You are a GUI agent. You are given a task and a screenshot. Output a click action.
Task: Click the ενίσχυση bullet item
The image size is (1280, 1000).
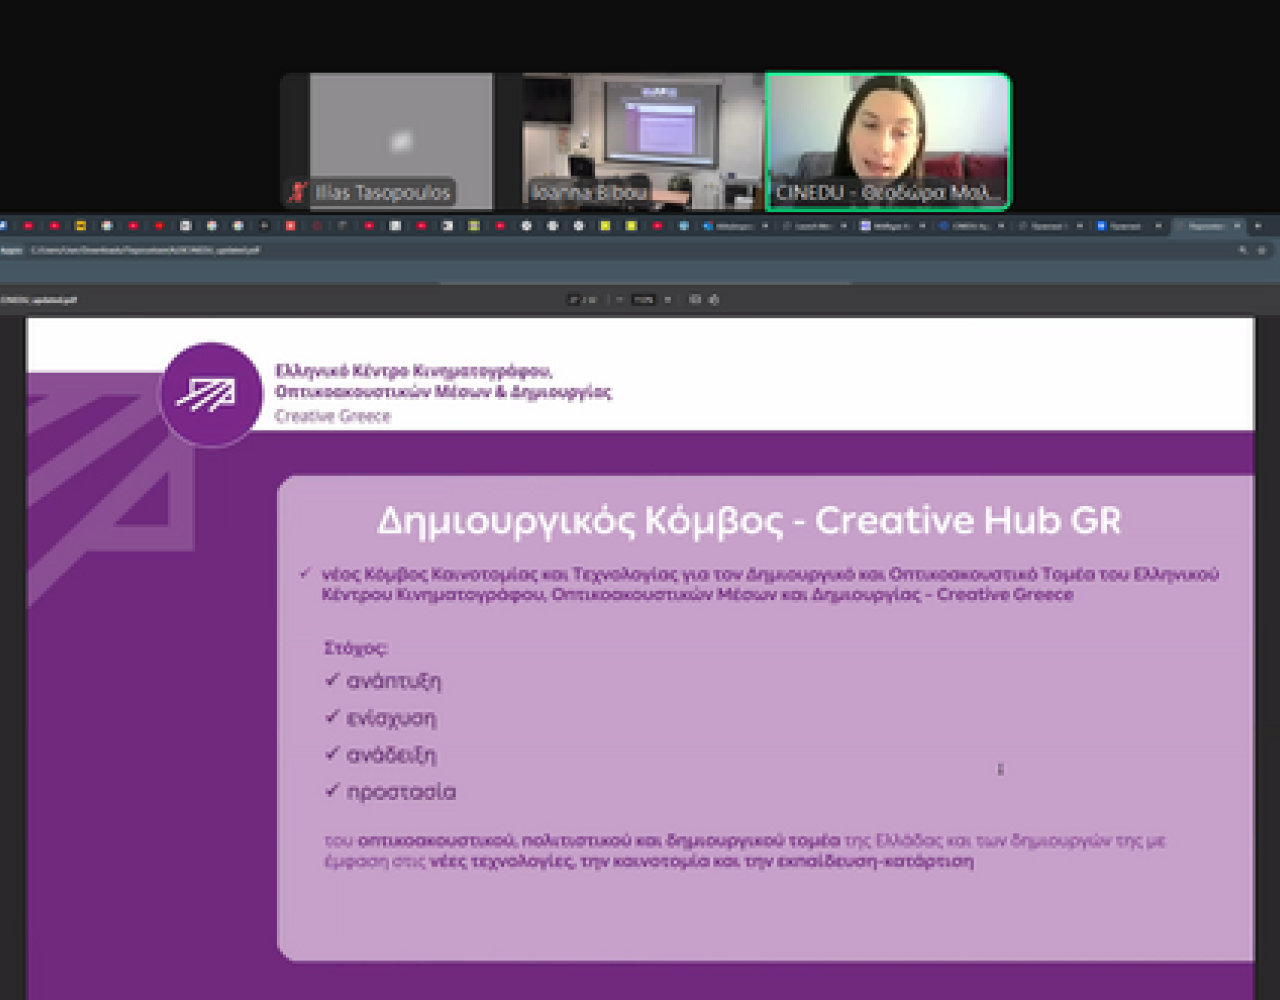tap(391, 718)
